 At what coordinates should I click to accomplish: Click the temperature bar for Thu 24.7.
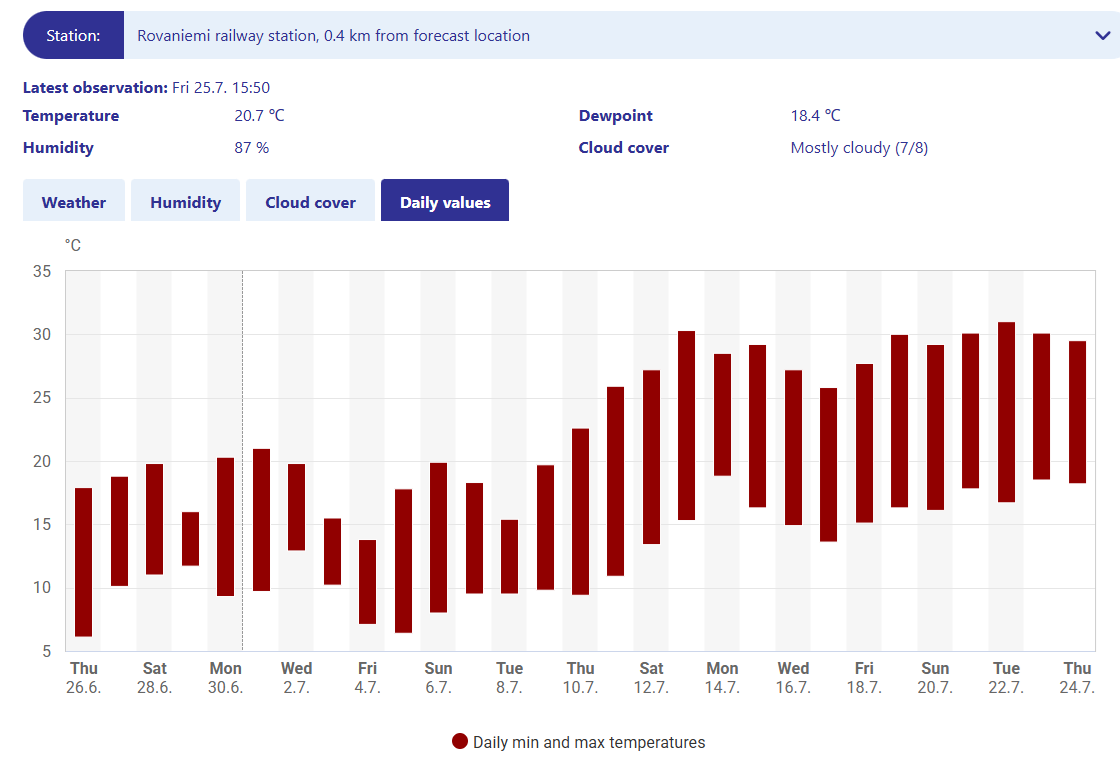(1078, 412)
